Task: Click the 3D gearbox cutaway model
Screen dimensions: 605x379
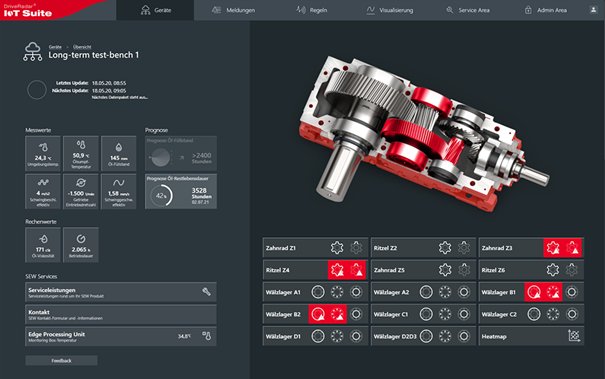Action: [424, 133]
